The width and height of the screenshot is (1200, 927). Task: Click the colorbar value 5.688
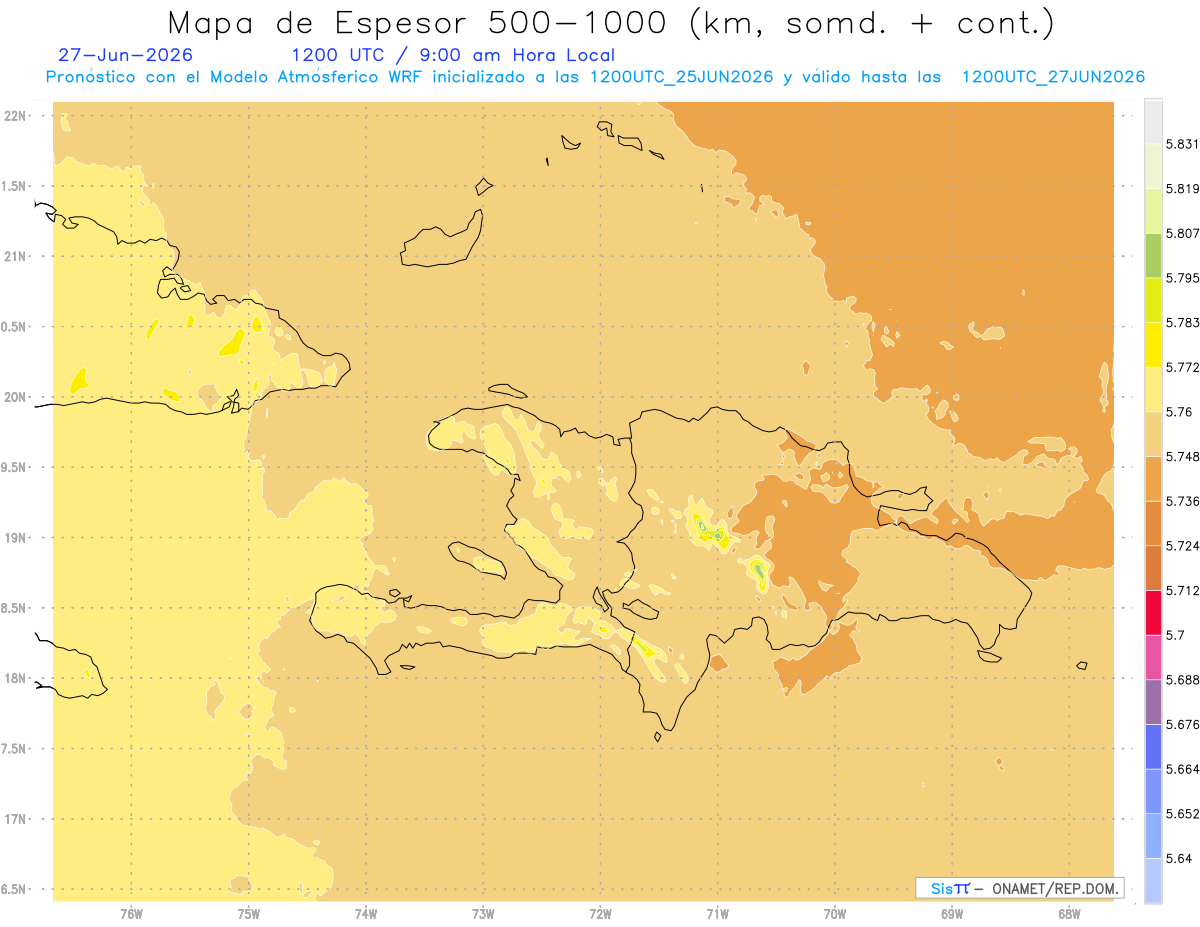pos(1182,680)
